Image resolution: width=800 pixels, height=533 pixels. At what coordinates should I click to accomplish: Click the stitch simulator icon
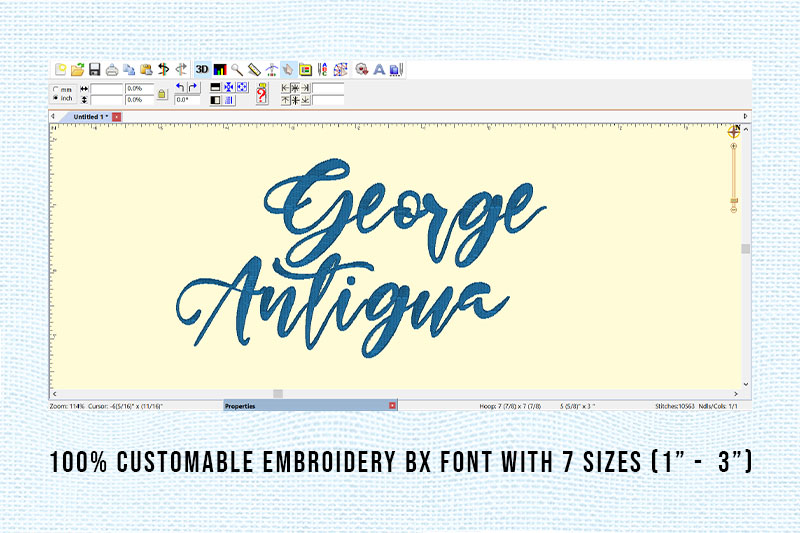[271, 69]
